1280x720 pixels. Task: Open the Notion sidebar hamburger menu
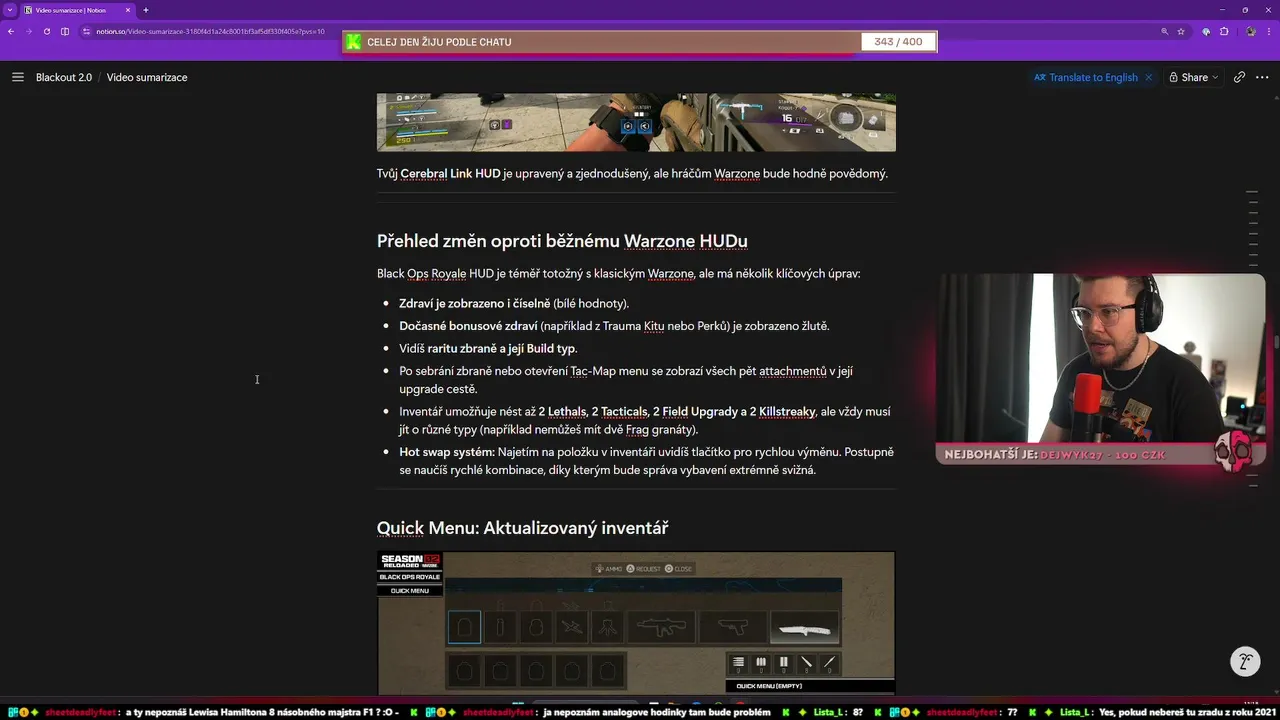click(x=18, y=77)
